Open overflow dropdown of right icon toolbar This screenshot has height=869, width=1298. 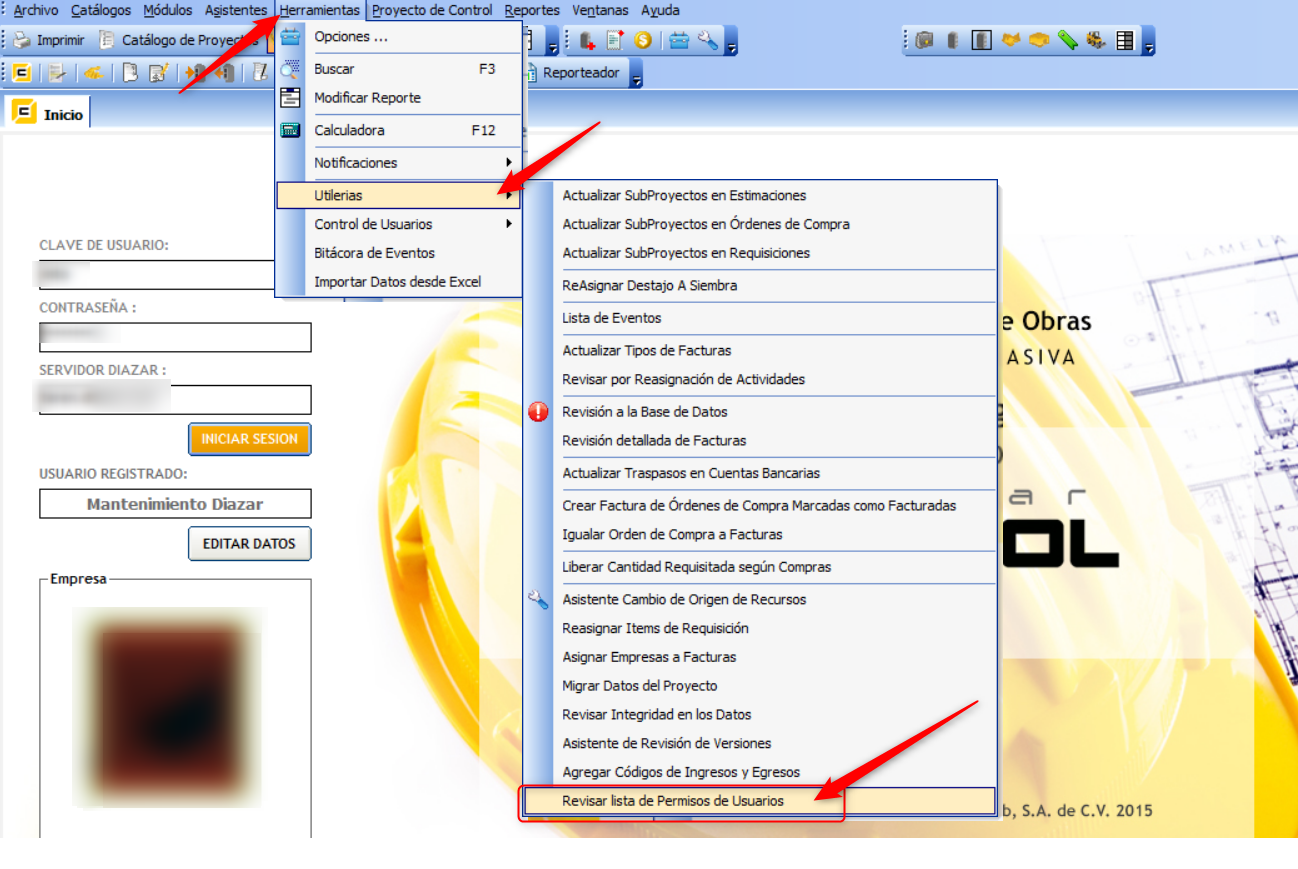coord(1149,44)
